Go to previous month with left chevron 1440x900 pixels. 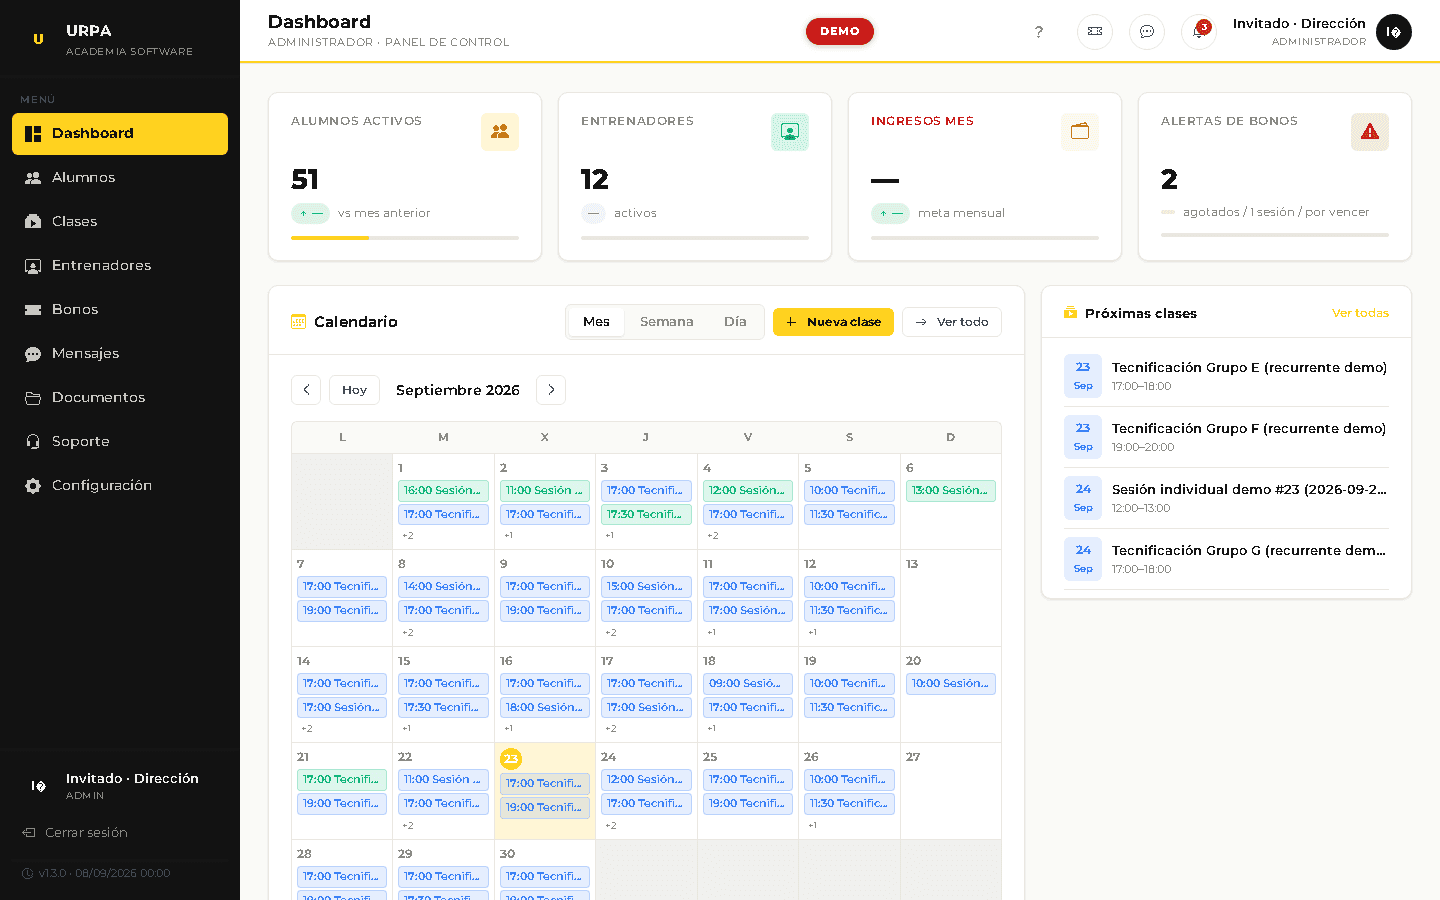tap(306, 390)
